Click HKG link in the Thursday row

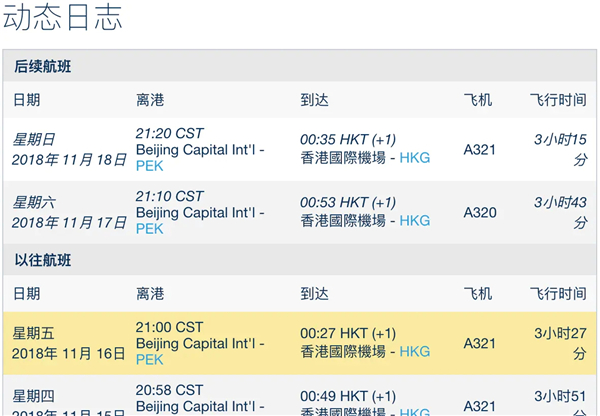415,410
